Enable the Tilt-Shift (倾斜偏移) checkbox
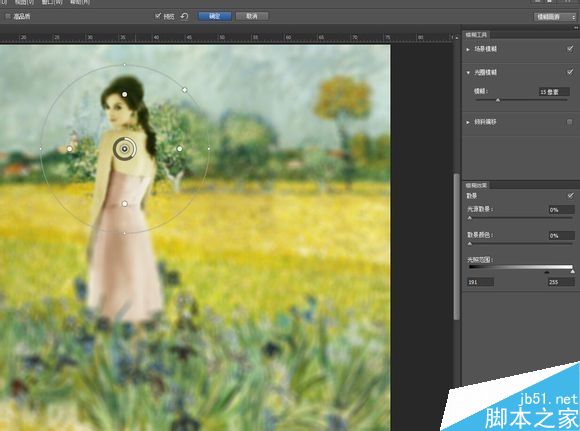The width and height of the screenshot is (580, 431). pyautogui.click(x=570, y=122)
